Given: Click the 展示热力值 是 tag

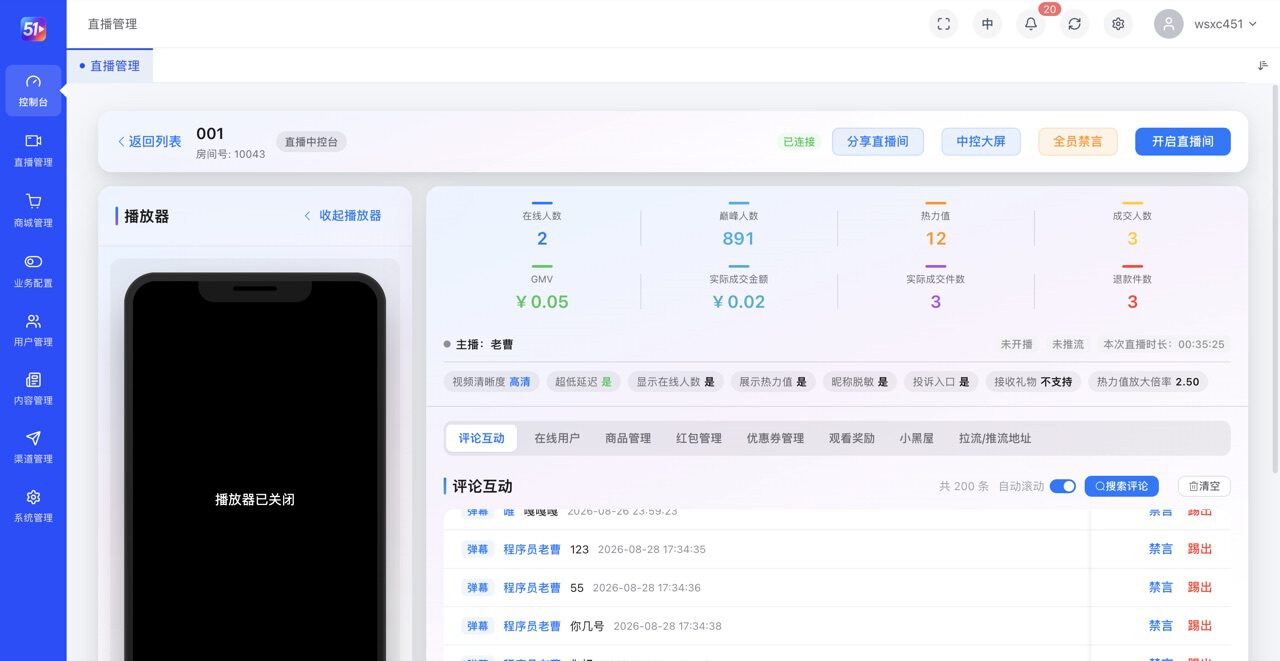Looking at the screenshot, I should point(773,382).
